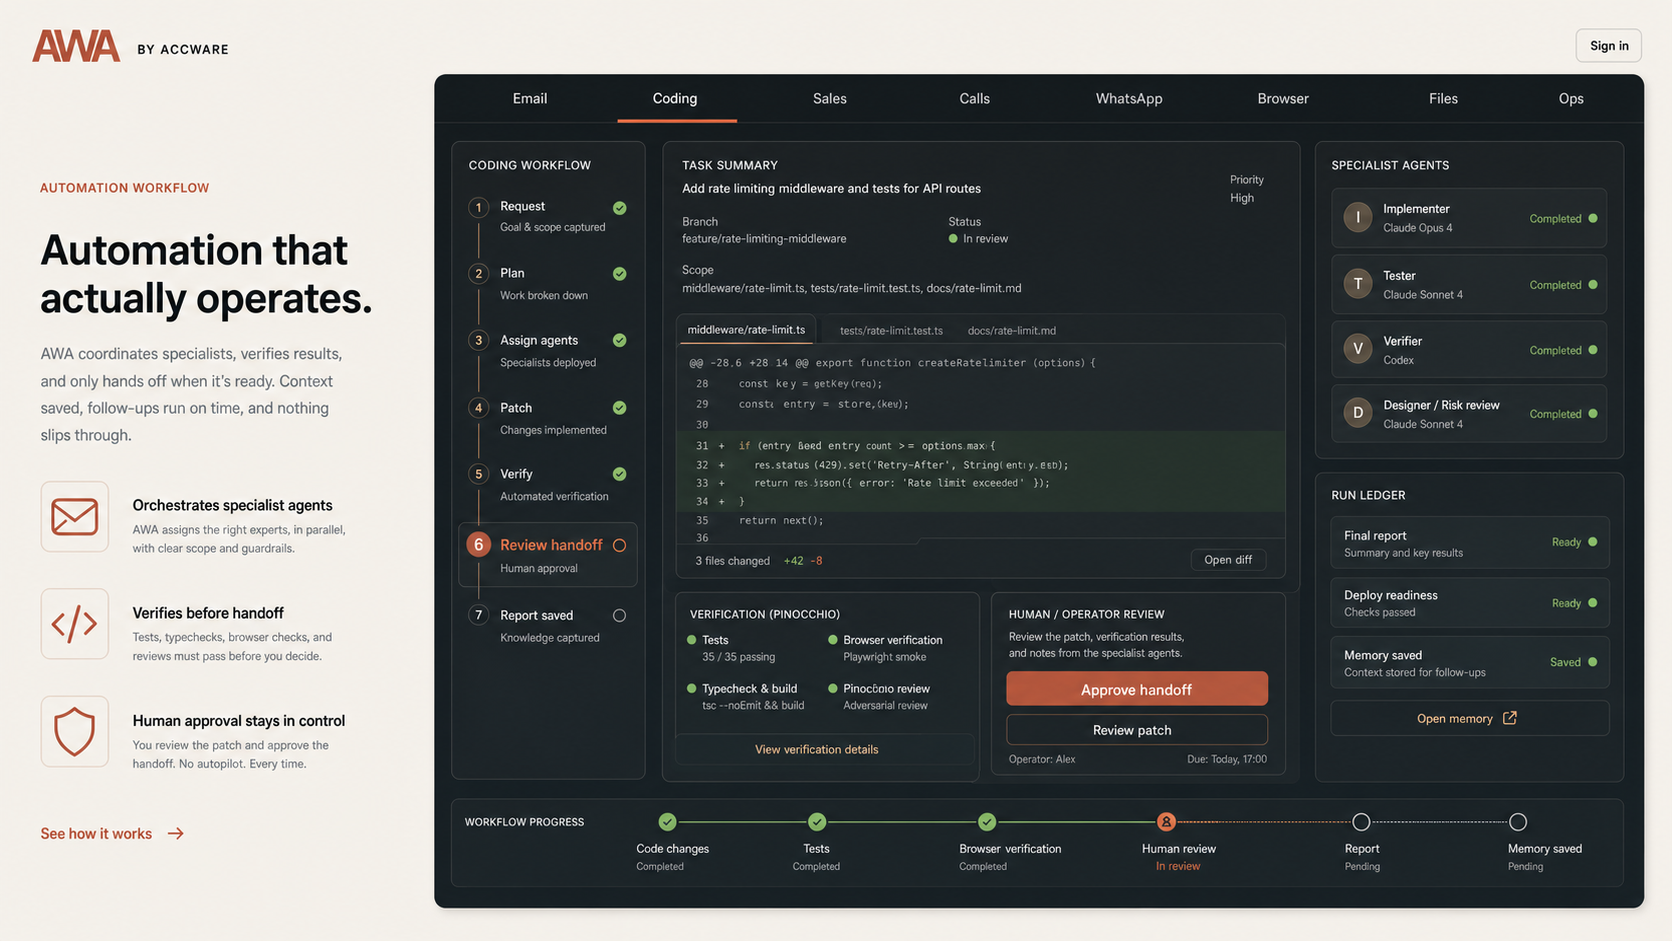
Task: Click the Designer / Risk review avatar
Action: 1357,413
